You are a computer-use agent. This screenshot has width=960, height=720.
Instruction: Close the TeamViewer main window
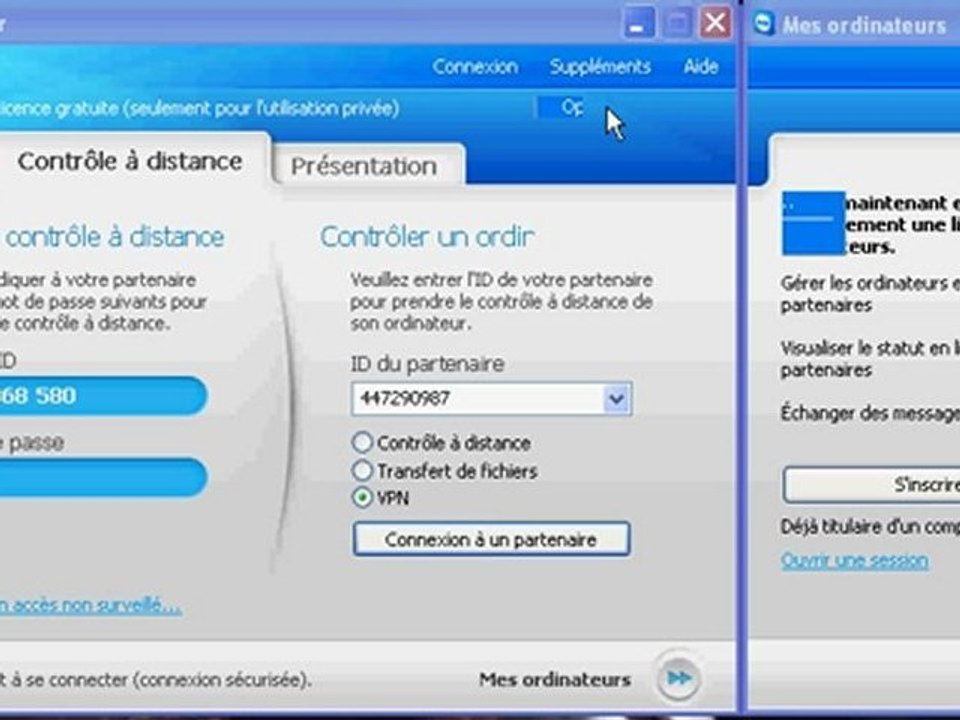[714, 24]
